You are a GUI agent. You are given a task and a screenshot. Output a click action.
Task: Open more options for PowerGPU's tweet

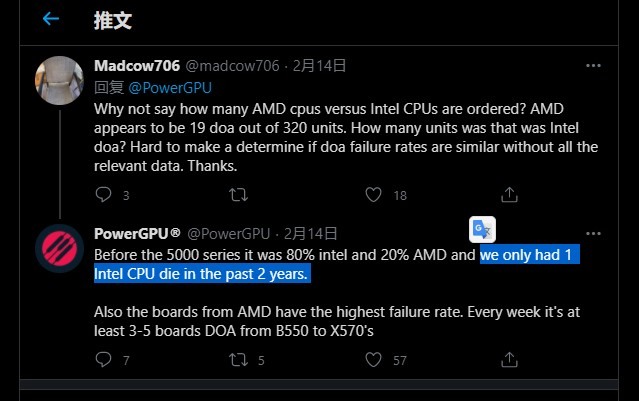pyautogui.click(x=593, y=234)
